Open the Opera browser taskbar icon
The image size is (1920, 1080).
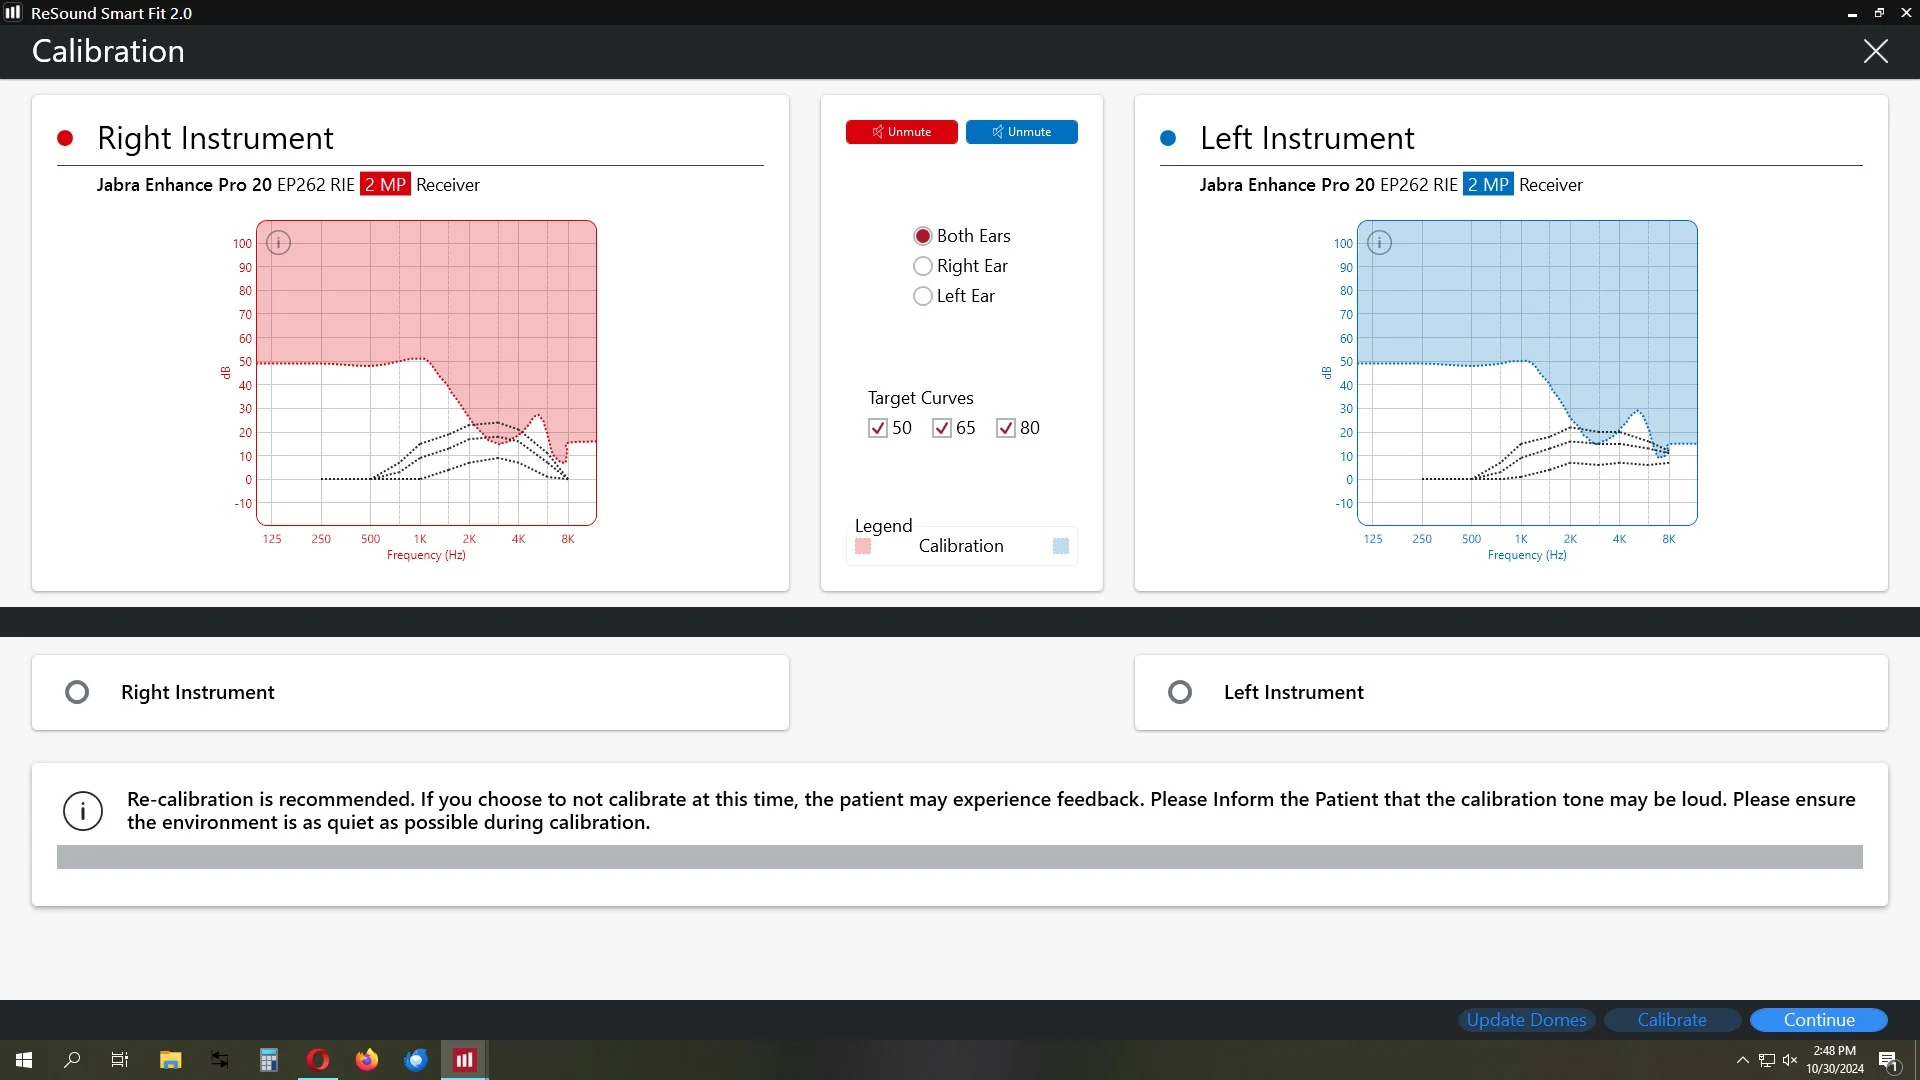318,1060
